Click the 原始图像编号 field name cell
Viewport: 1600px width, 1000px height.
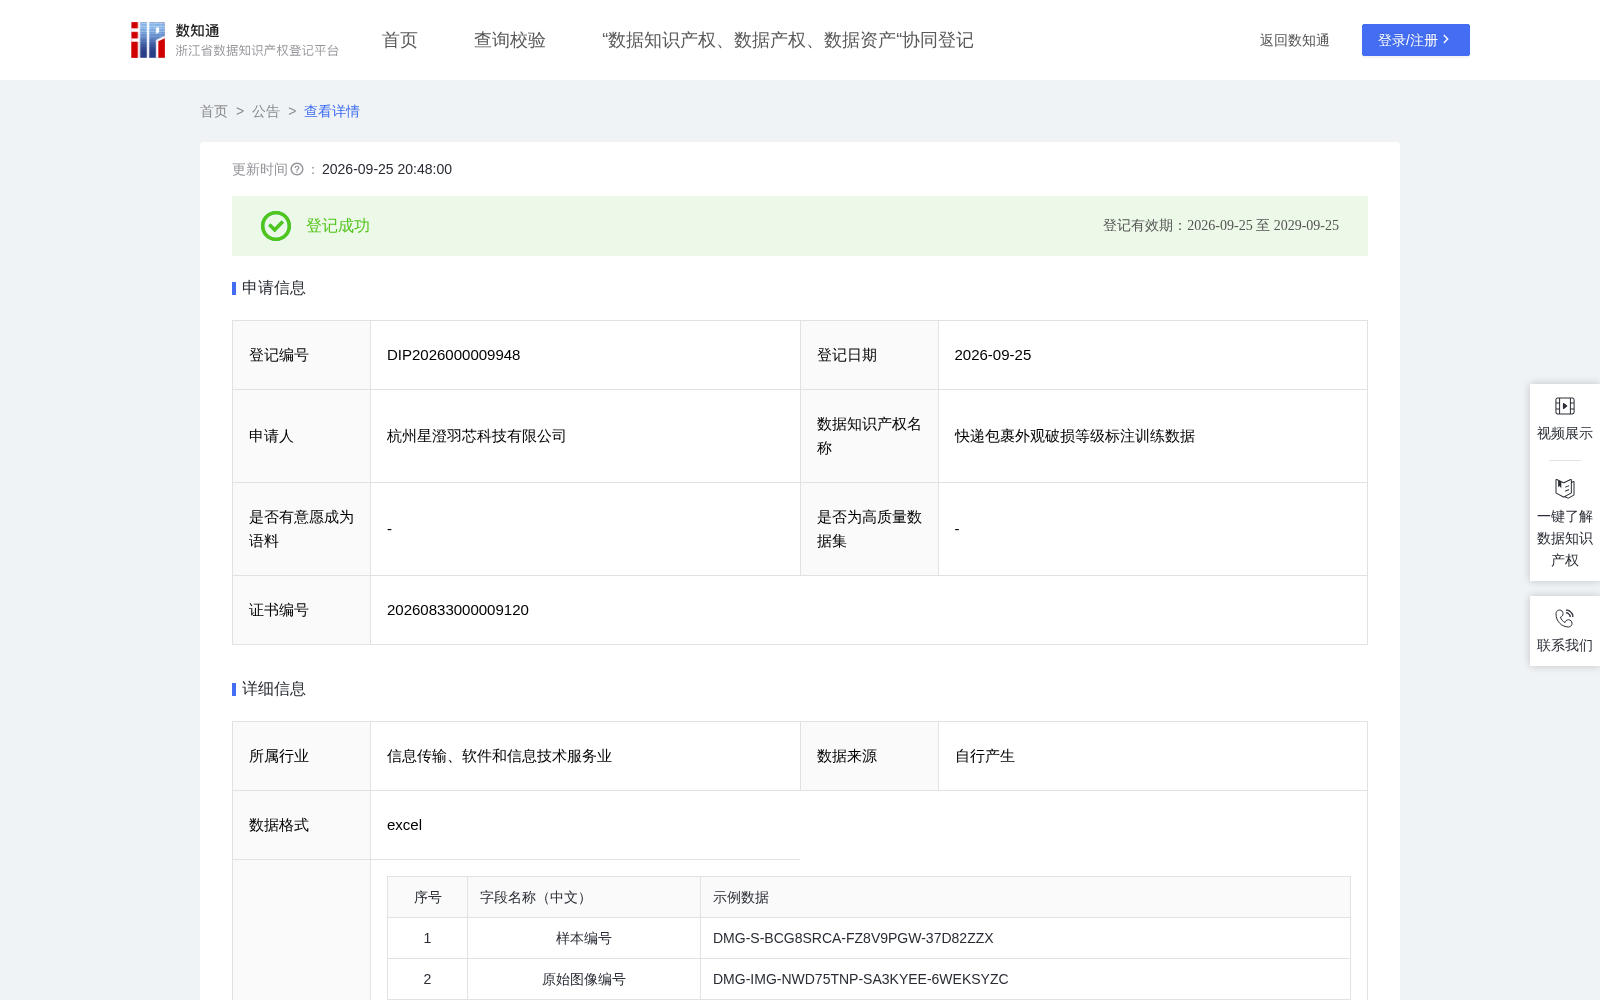pos(584,979)
